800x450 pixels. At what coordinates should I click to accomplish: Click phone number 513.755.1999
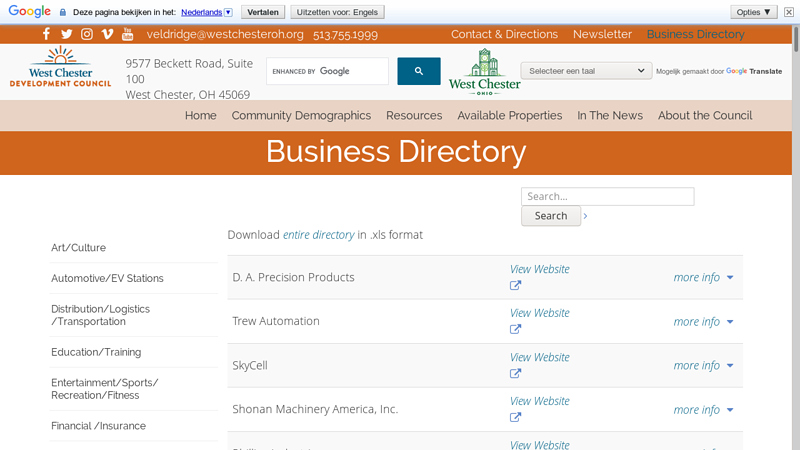coord(345,35)
